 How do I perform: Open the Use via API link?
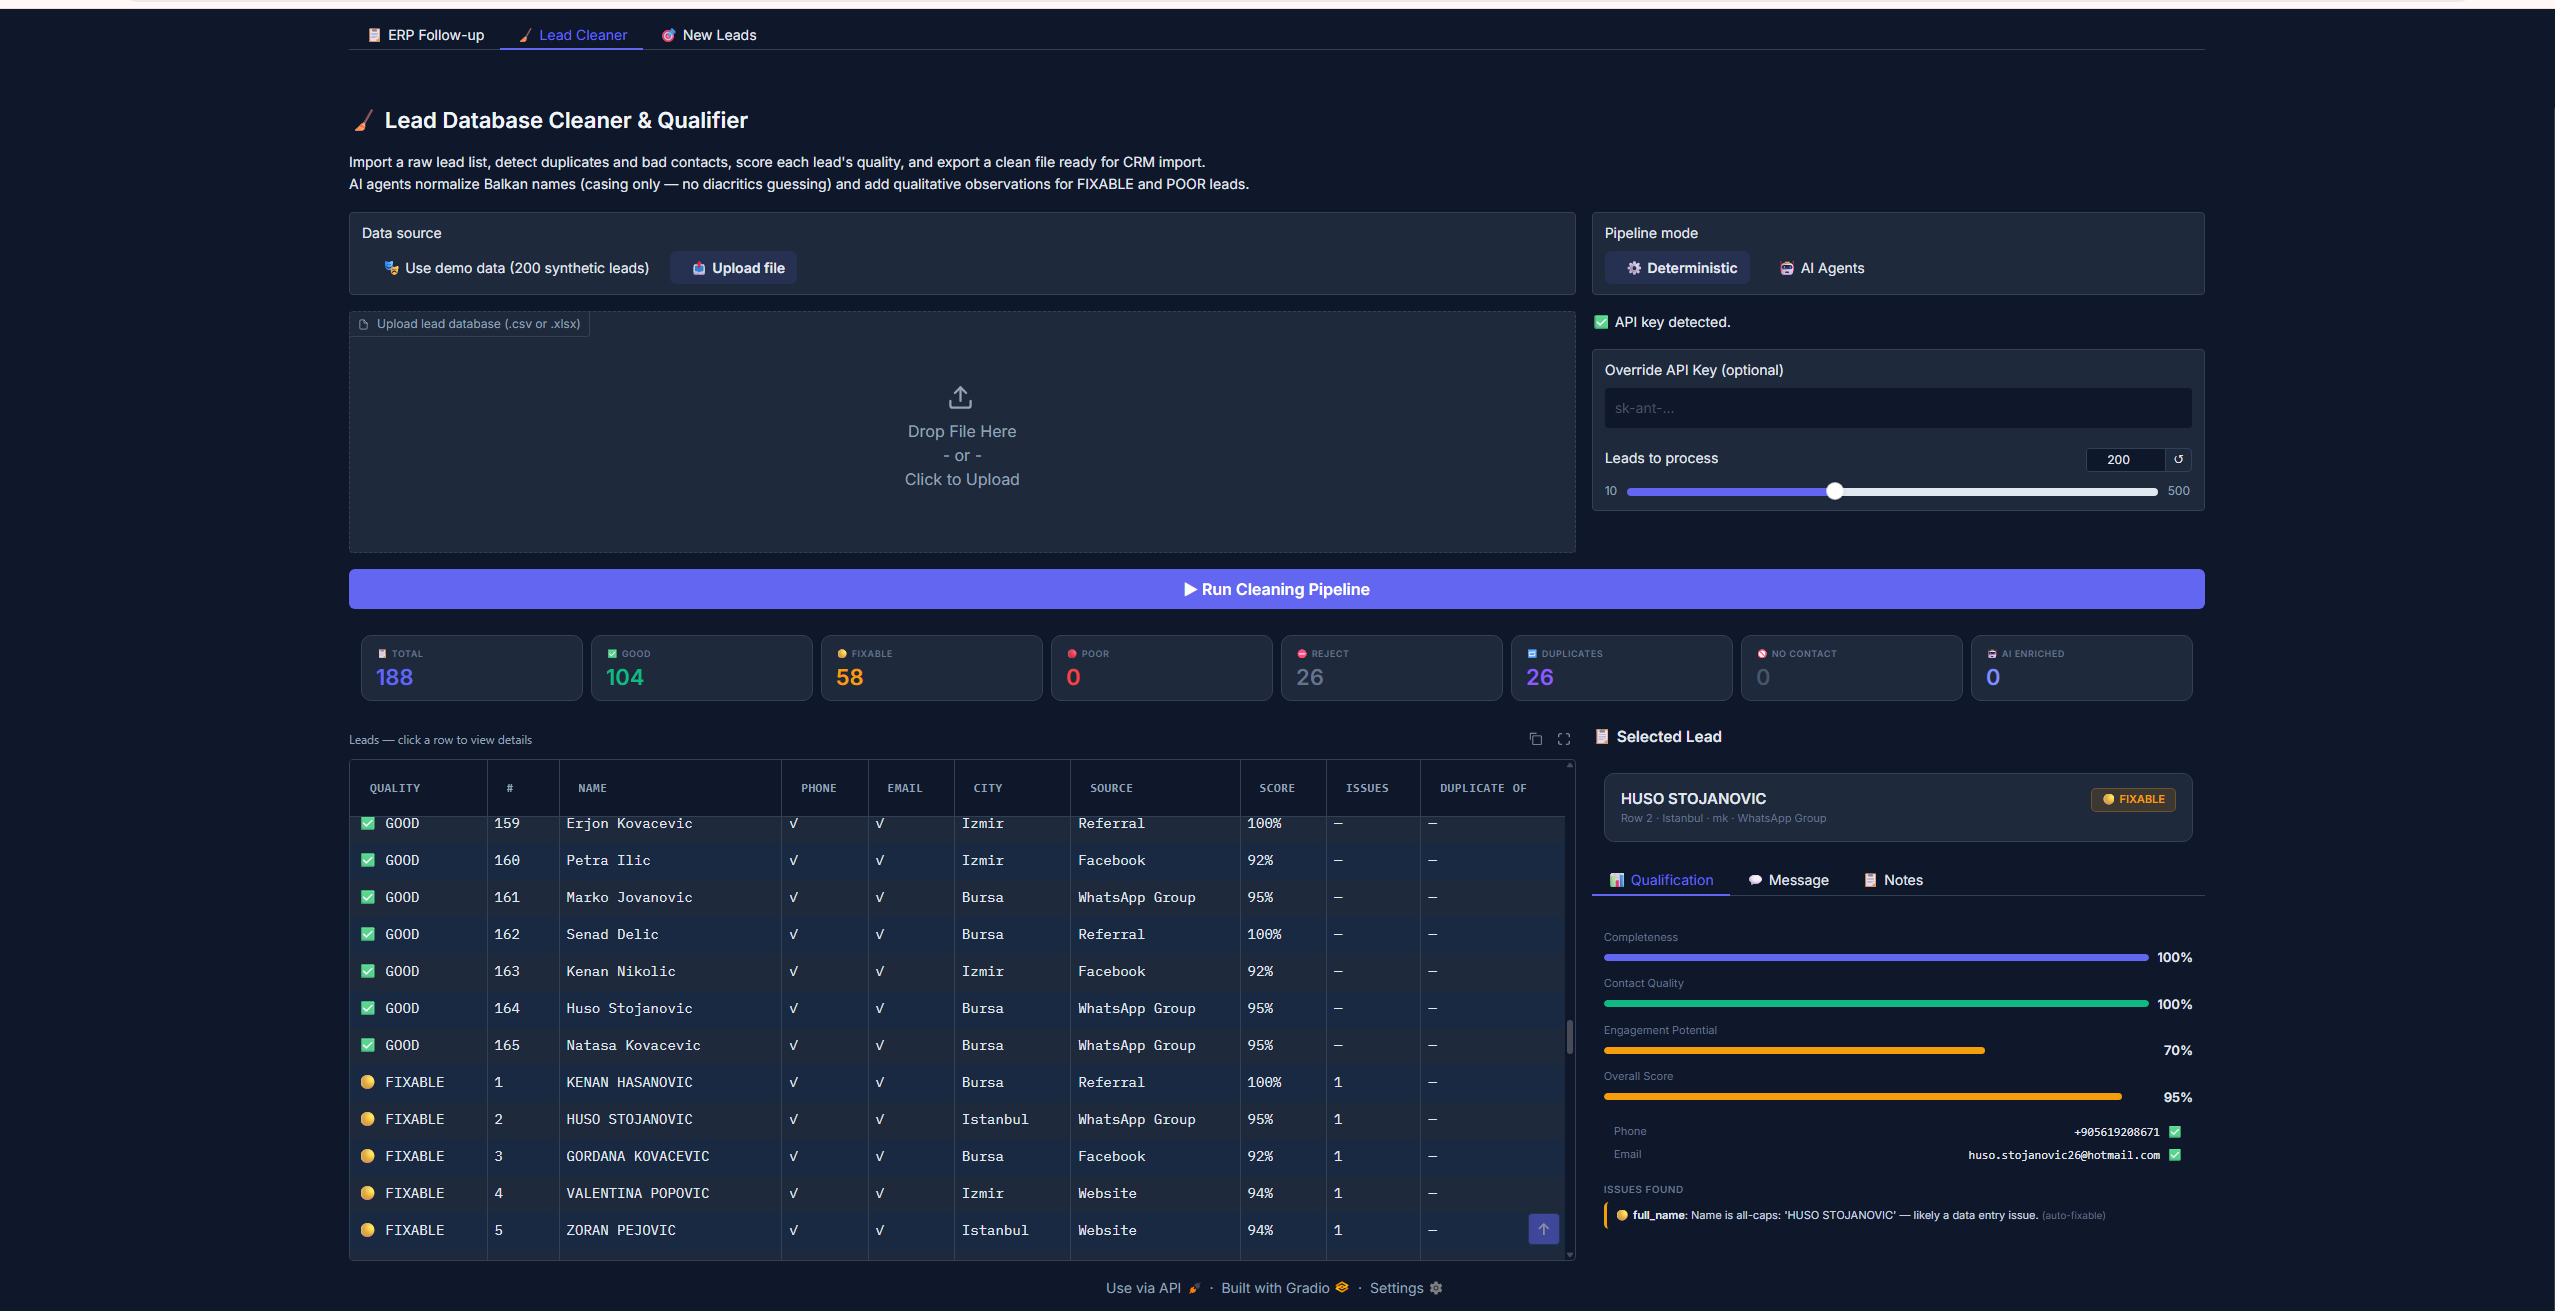click(1152, 1288)
